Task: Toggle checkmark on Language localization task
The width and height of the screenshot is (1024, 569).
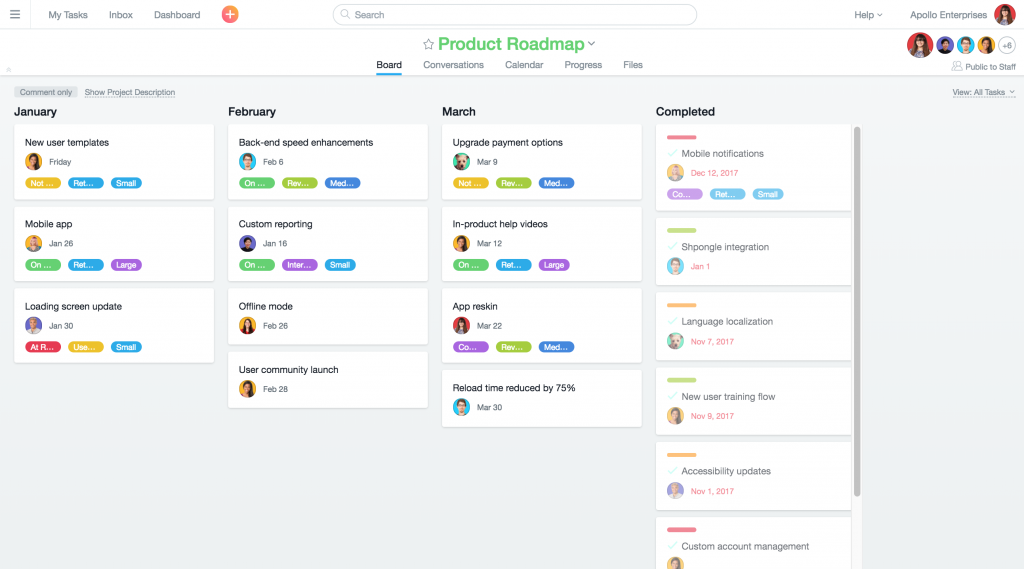Action: coord(672,321)
